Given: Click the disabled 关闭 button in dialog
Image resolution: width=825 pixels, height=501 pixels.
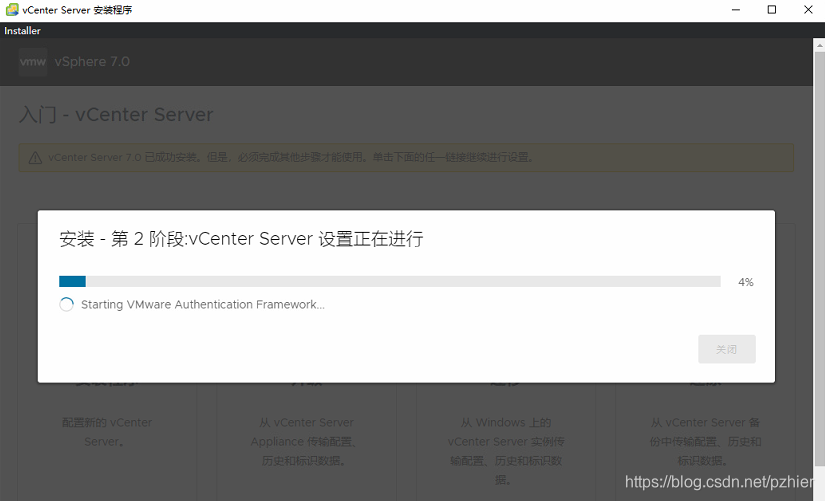Looking at the screenshot, I should (727, 349).
